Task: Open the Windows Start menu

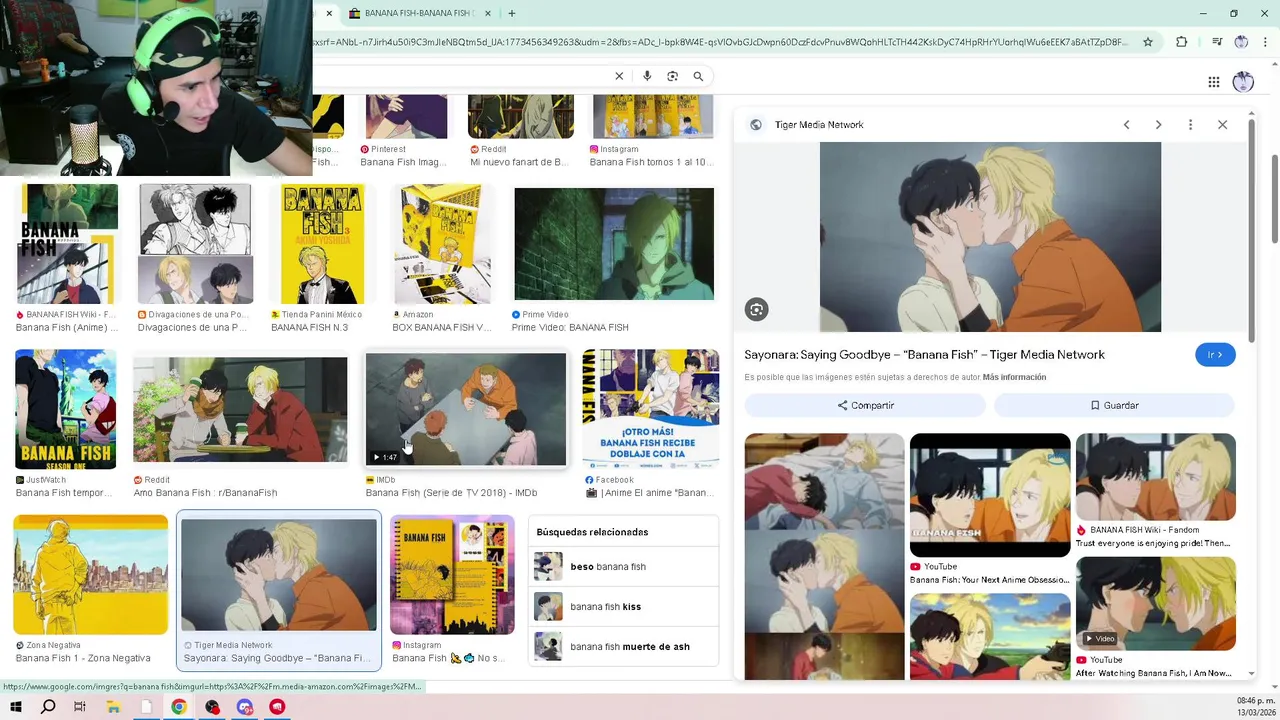Action: tap(15, 707)
